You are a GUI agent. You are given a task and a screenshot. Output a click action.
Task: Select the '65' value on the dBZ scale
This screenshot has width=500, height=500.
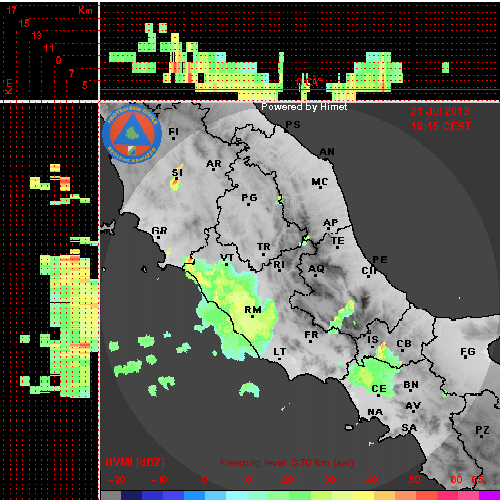(x=477, y=480)
